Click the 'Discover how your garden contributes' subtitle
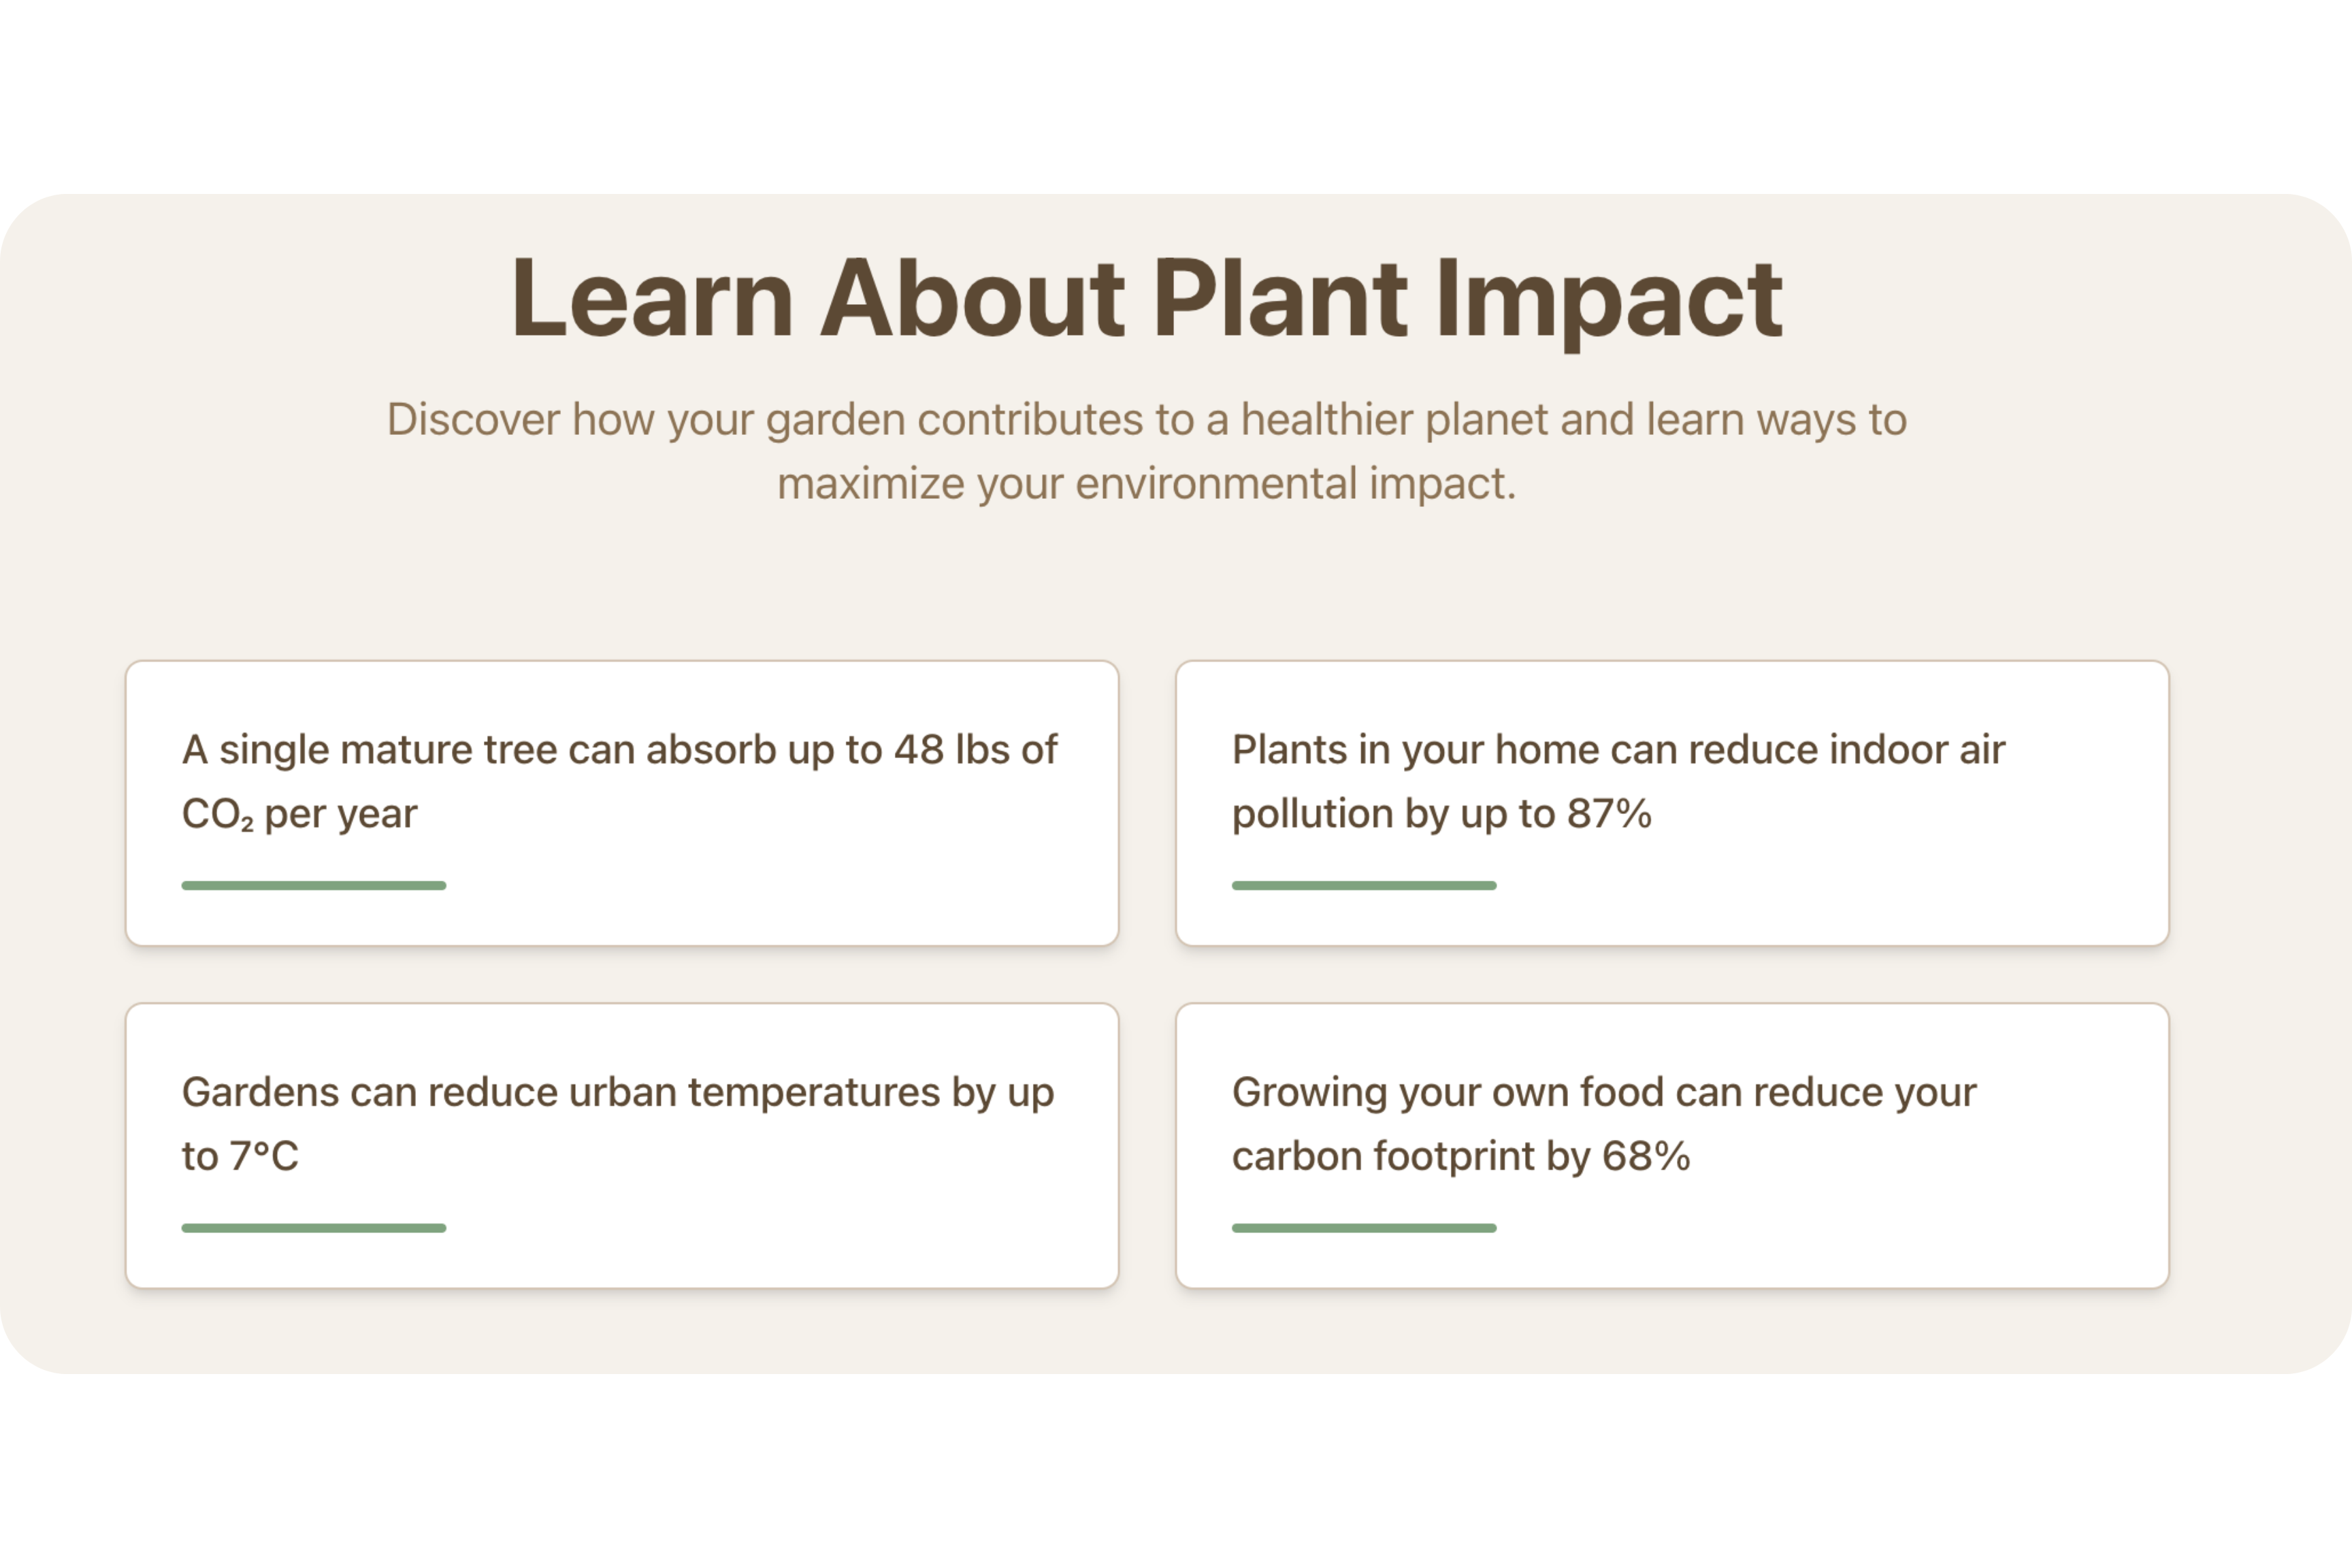Viewport: 2352px width, 1568px height. (1146, 451)
